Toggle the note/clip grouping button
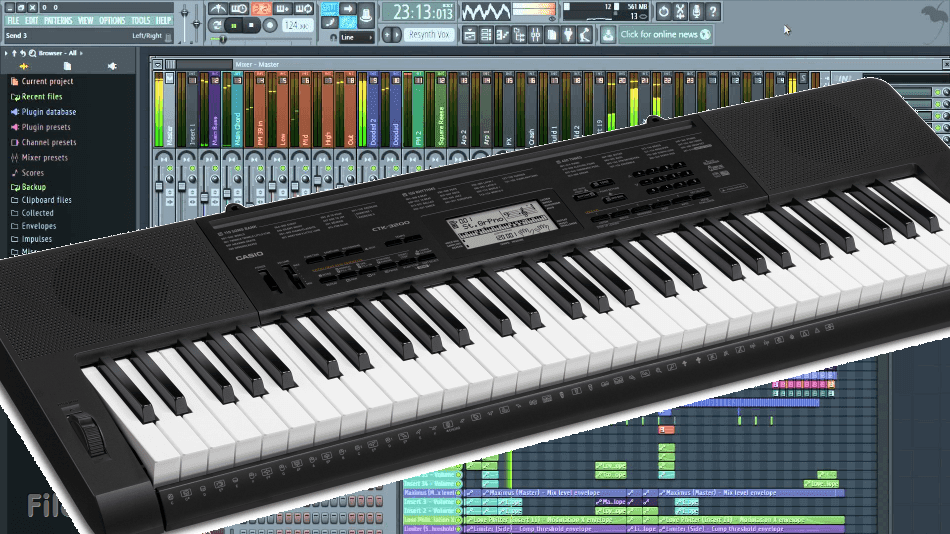950x534 pixels. coord(348,23)
